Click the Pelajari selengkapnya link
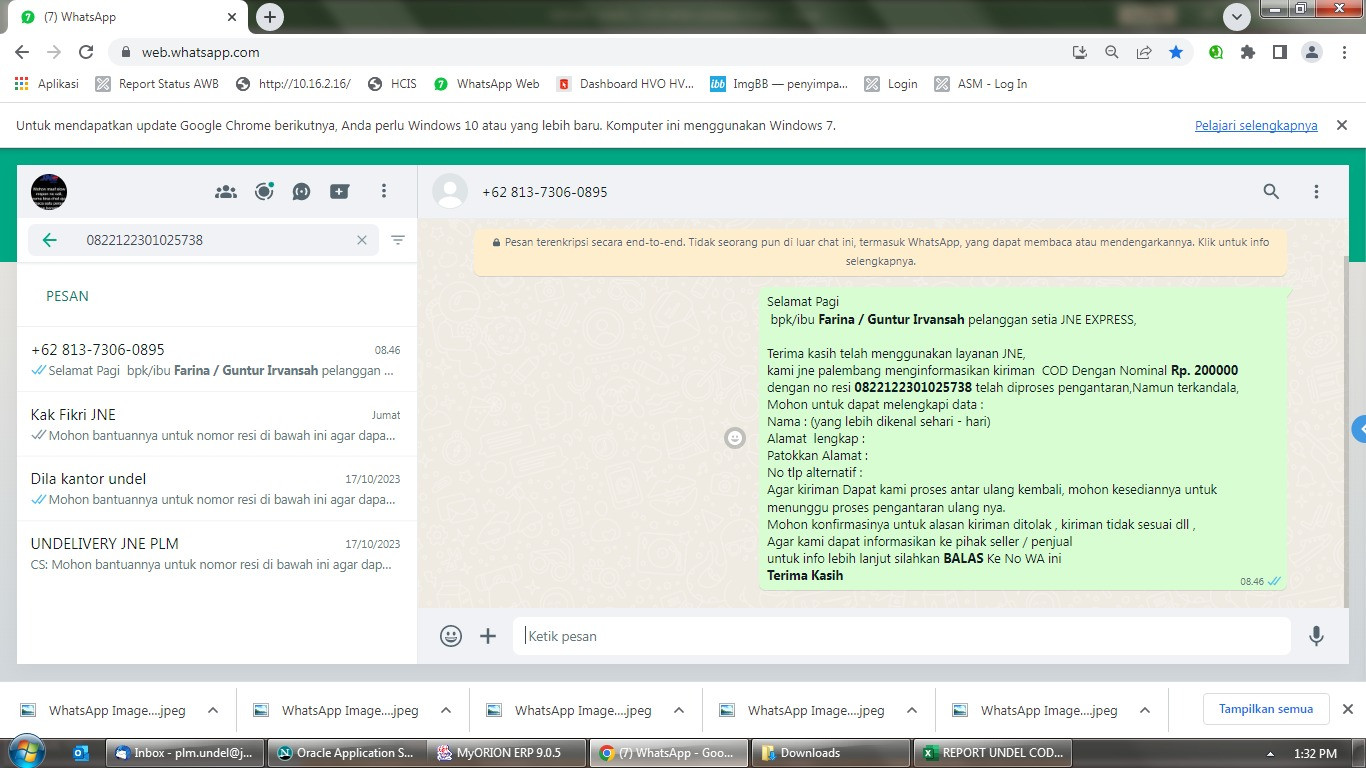The image size is (1366, 768). pyautogui.click(x=1256, y=125)
